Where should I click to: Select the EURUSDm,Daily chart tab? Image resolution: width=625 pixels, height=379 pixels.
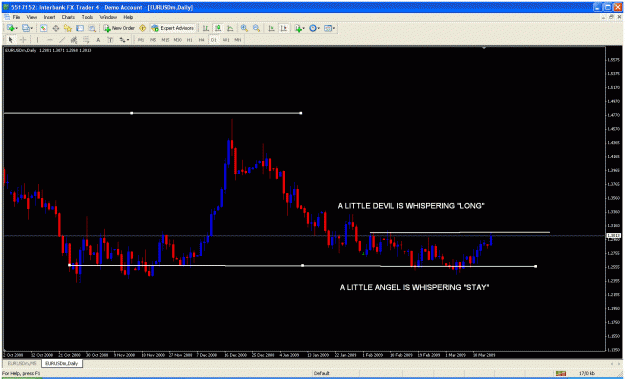click(x=61, y=363)
